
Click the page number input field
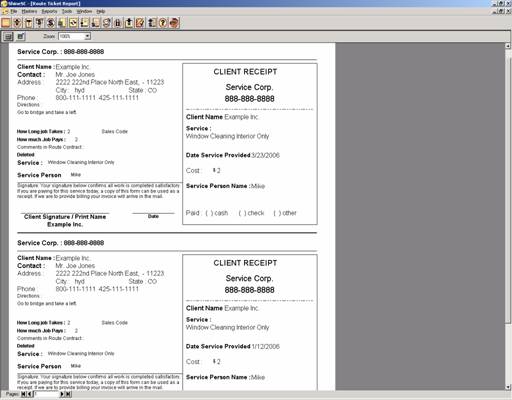tap(46, 394)
